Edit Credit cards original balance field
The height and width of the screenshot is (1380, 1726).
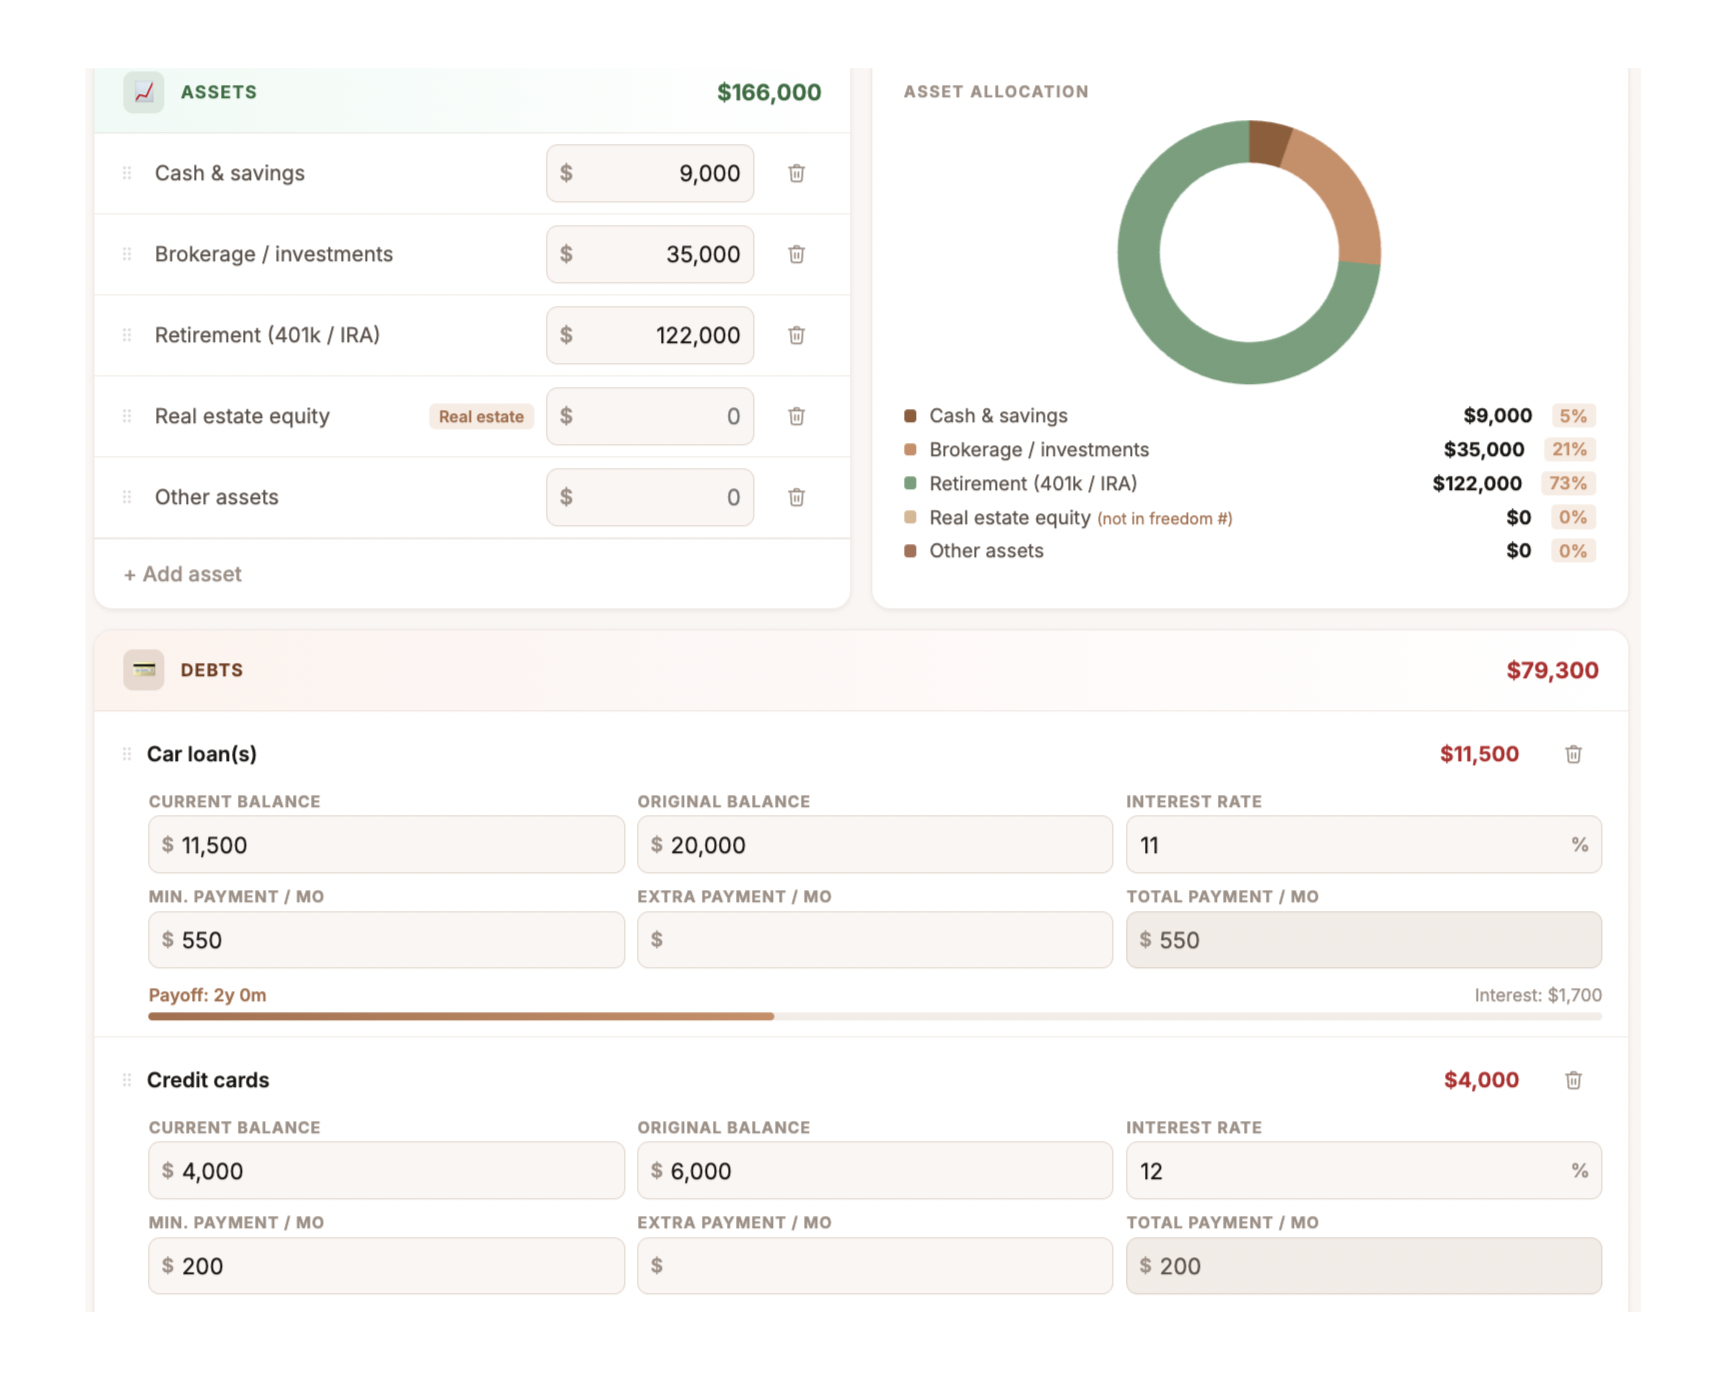[875, 1171]
